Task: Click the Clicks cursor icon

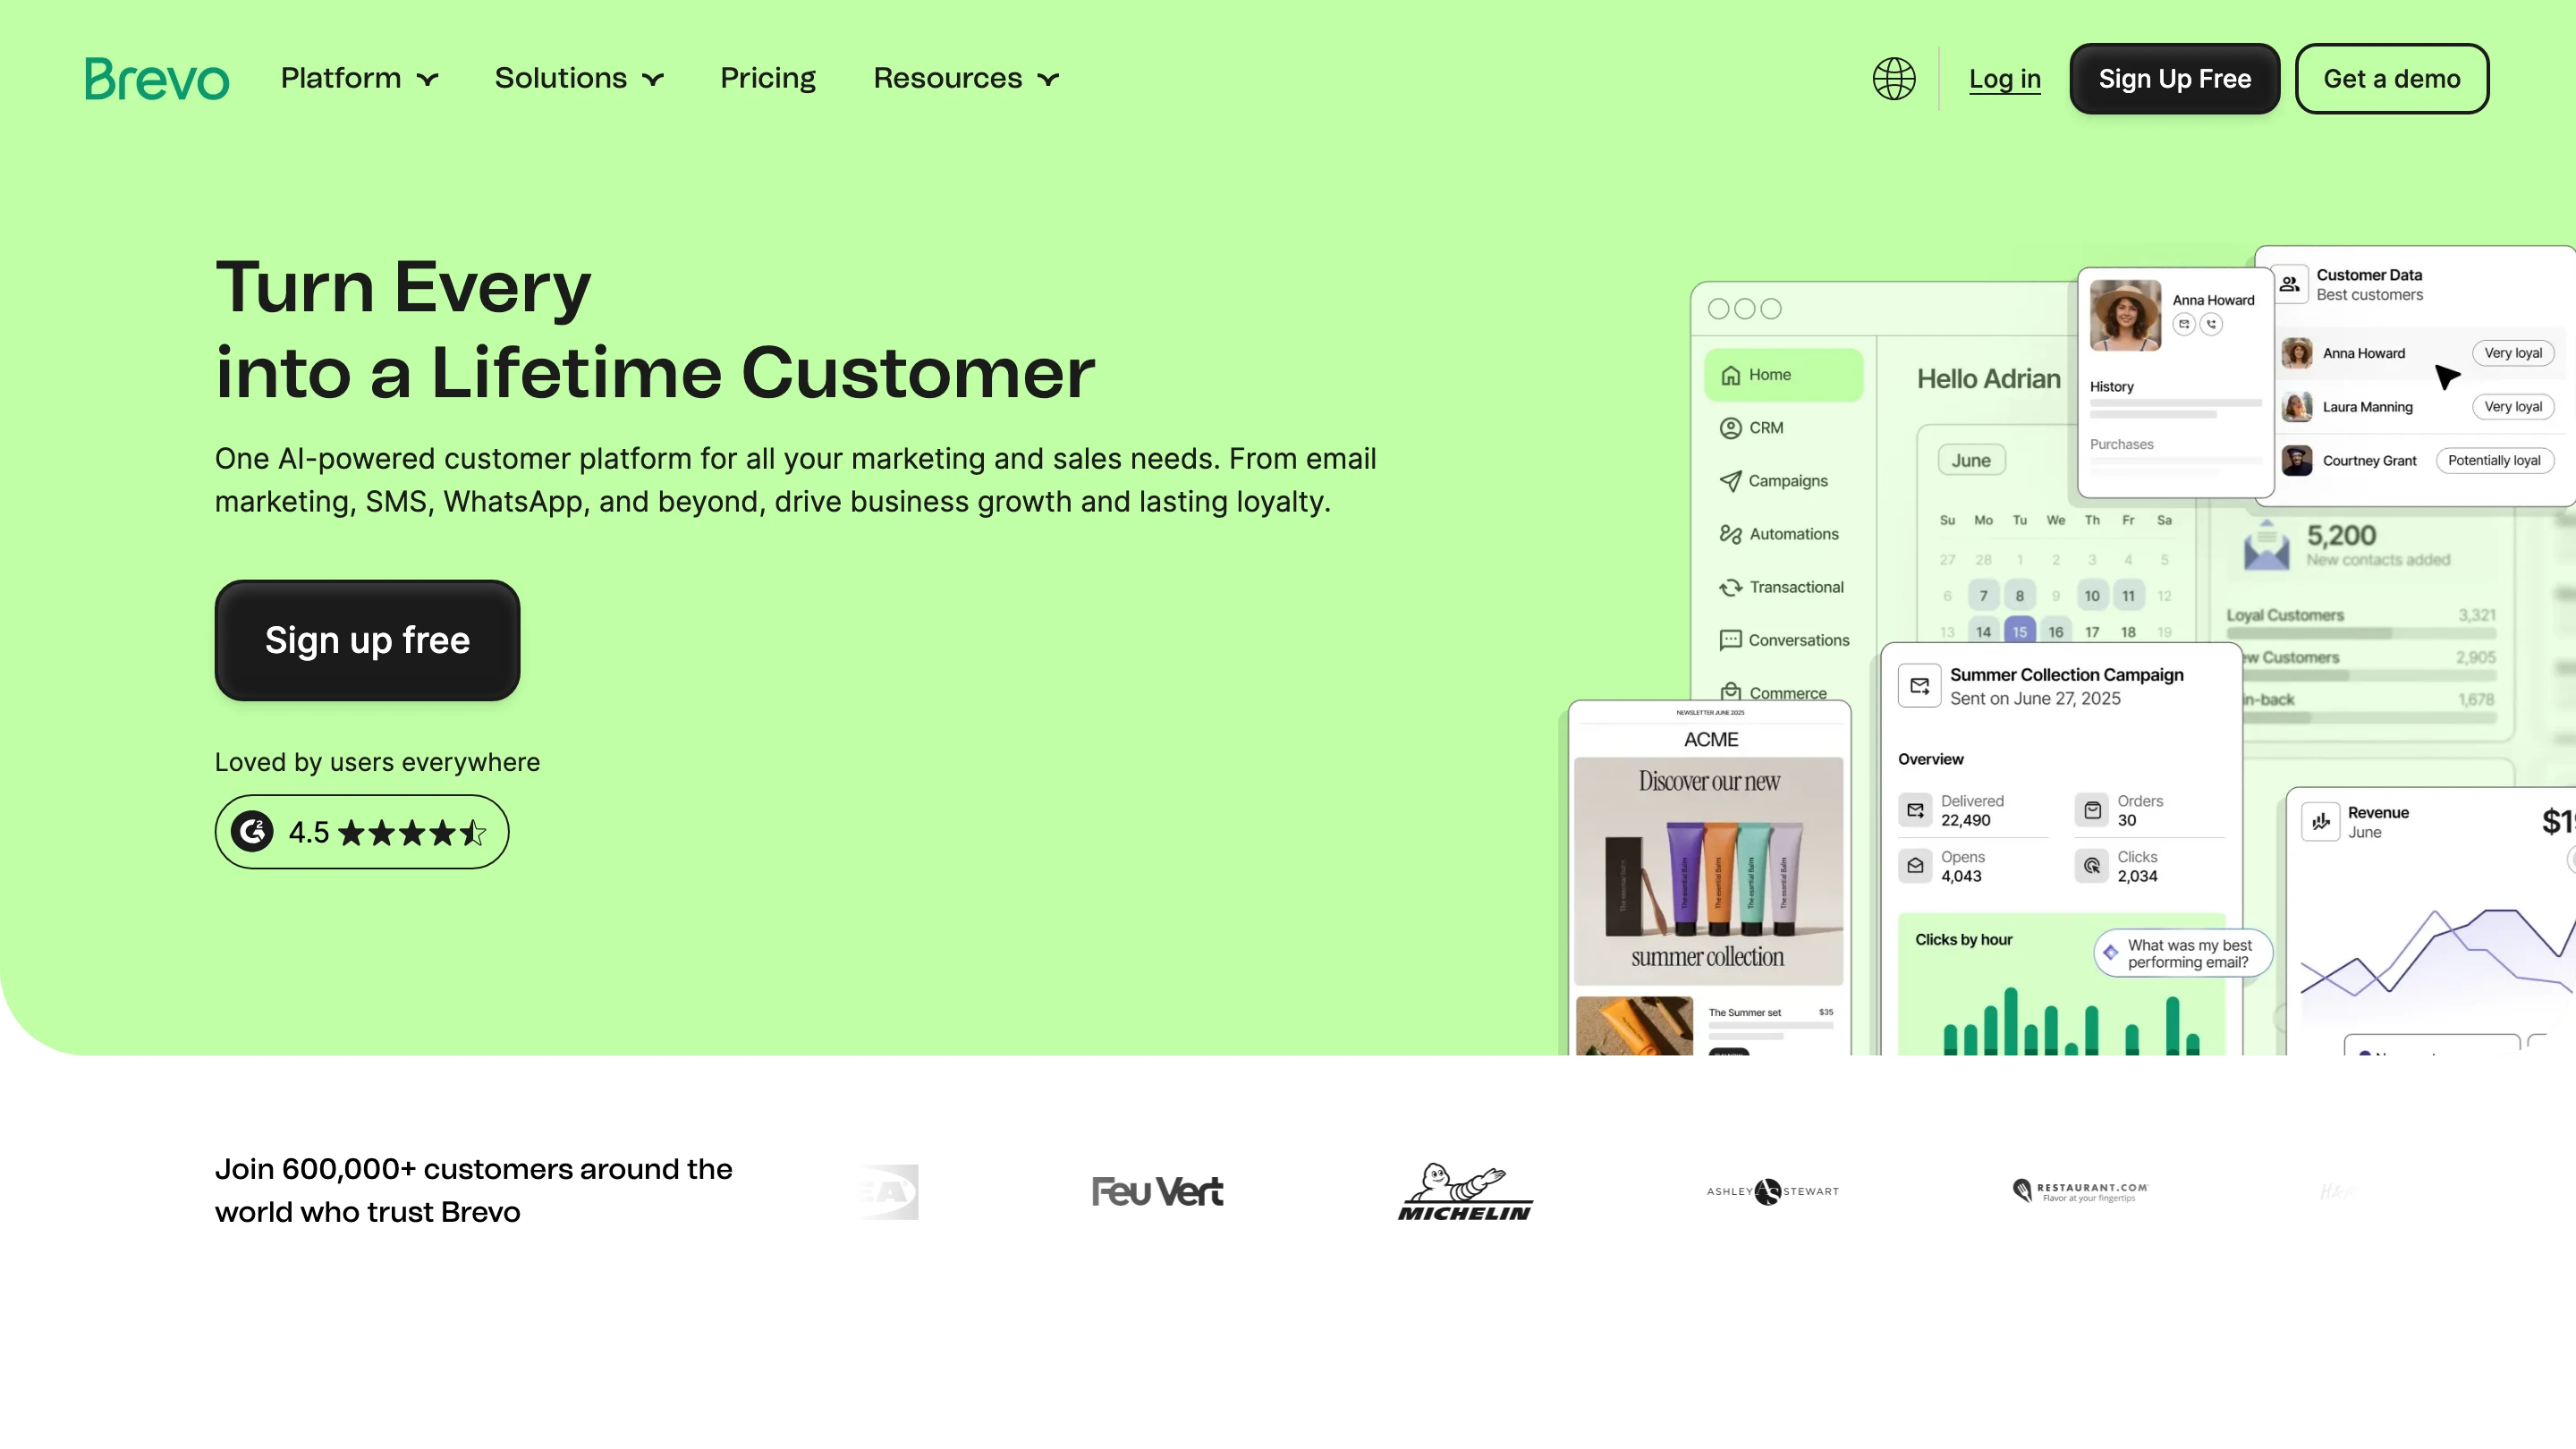Action: pyautogui.click(x=2092, y=866)
